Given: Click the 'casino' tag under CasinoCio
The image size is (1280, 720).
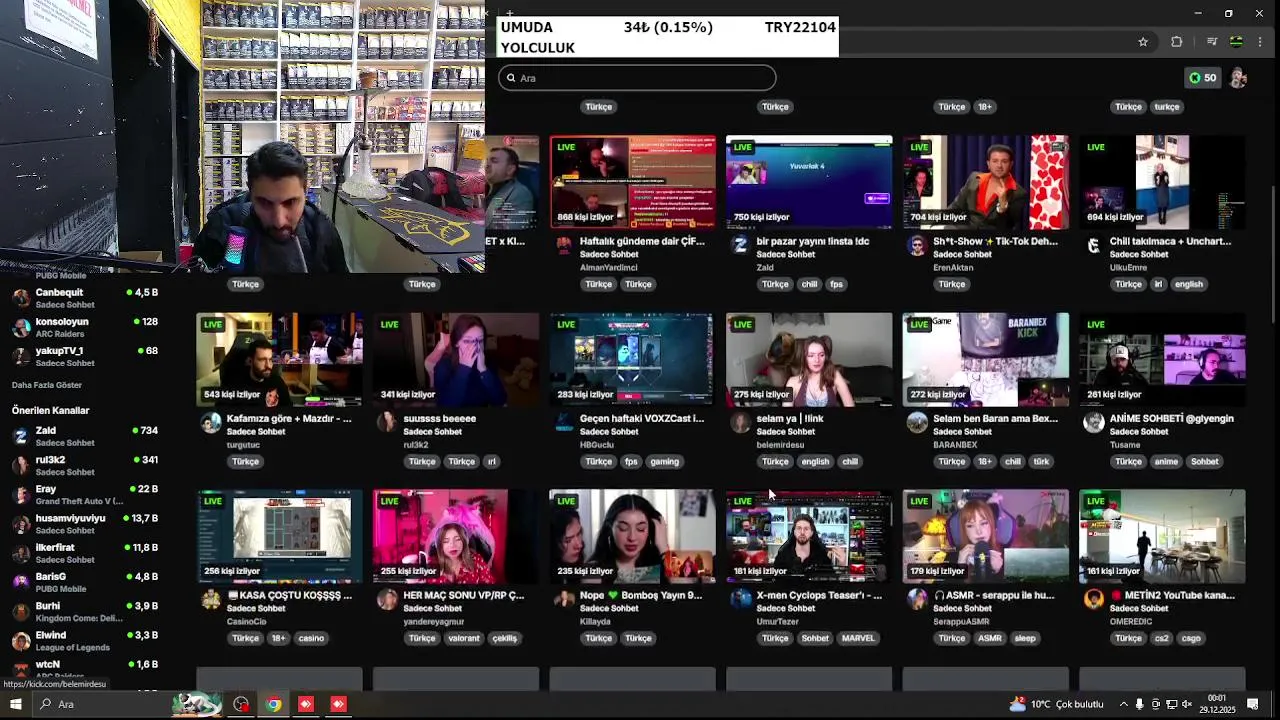Looking at the screenshot, I should 311,638.
